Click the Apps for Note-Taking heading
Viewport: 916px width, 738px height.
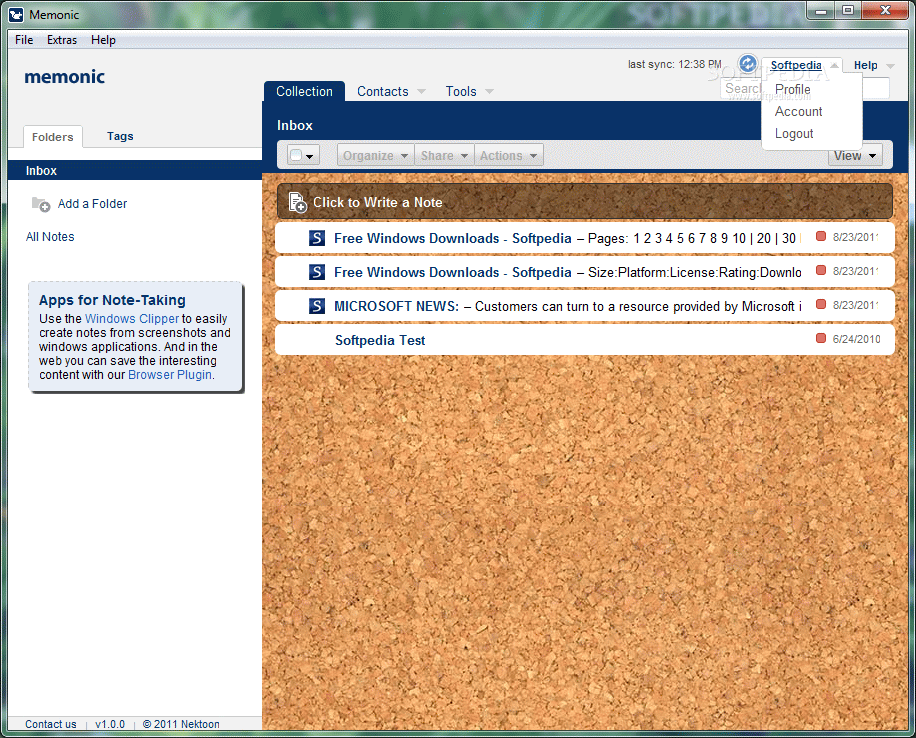(112, 300)
